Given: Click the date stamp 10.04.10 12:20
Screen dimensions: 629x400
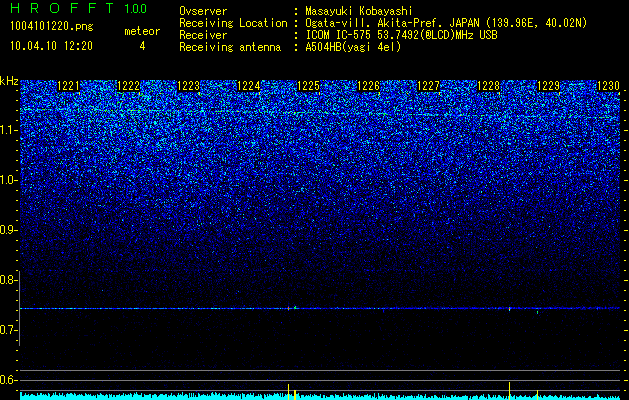Looking at the screenshot, I should click(51, 46).
